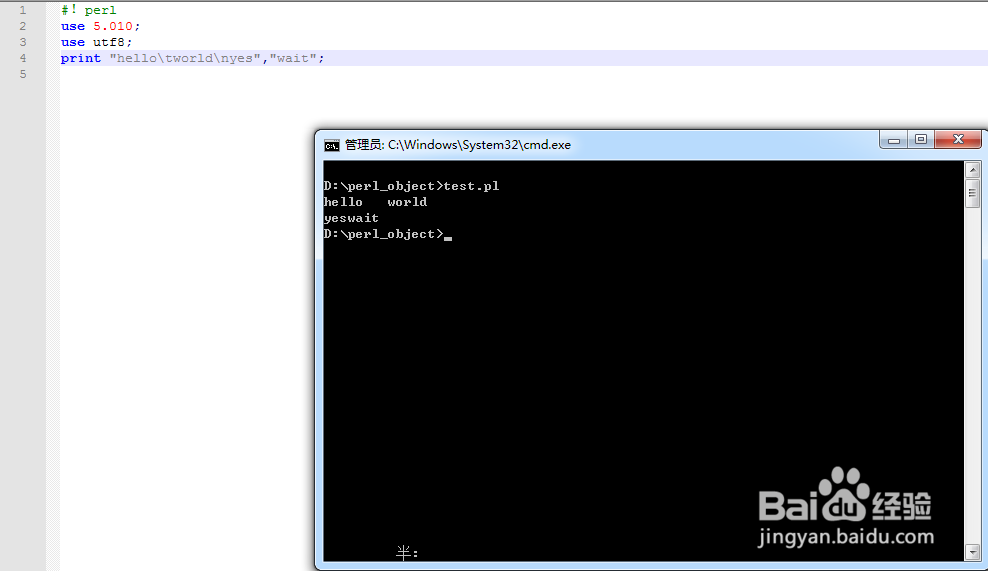Click line number 2 in editor gutter
The width and height of the screenshot is (988, 571).
pos(23,26)
